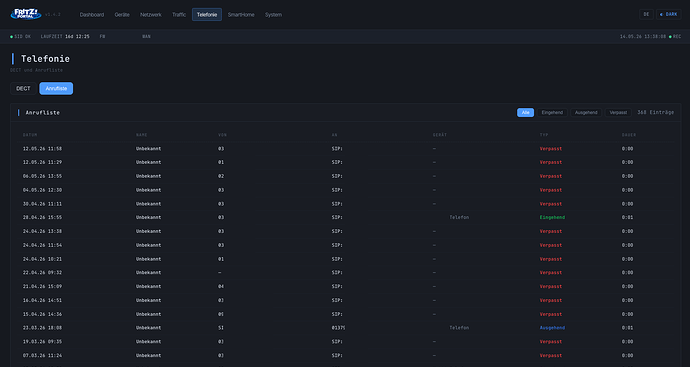Image resolution: width=690 pixels, height=367 pixels.
Task: Click the Verpasst label in 21.04.26 row
Action: tap(551, 286)
